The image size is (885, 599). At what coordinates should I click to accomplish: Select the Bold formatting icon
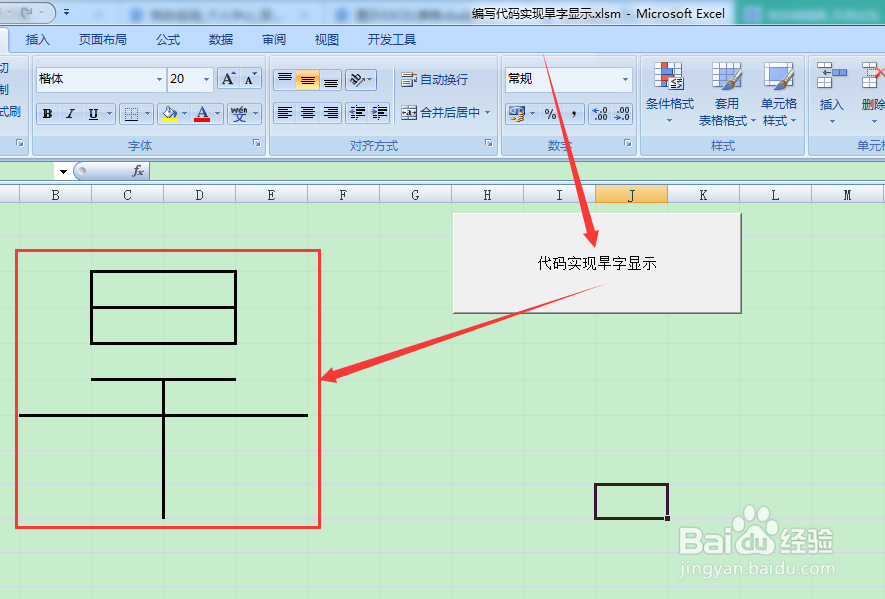(46, 114)
